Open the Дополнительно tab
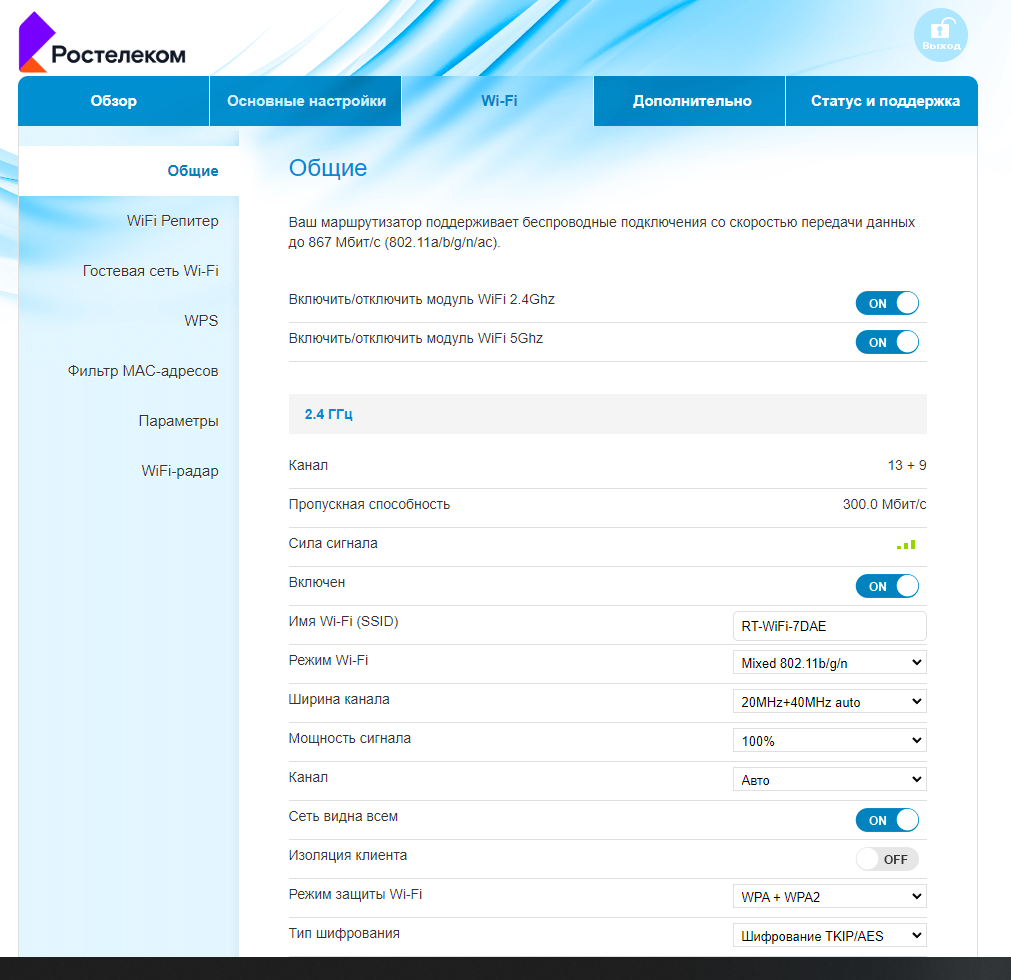Image resolution: width=1011 pixels, height=980 pixels. coord(691,101)
